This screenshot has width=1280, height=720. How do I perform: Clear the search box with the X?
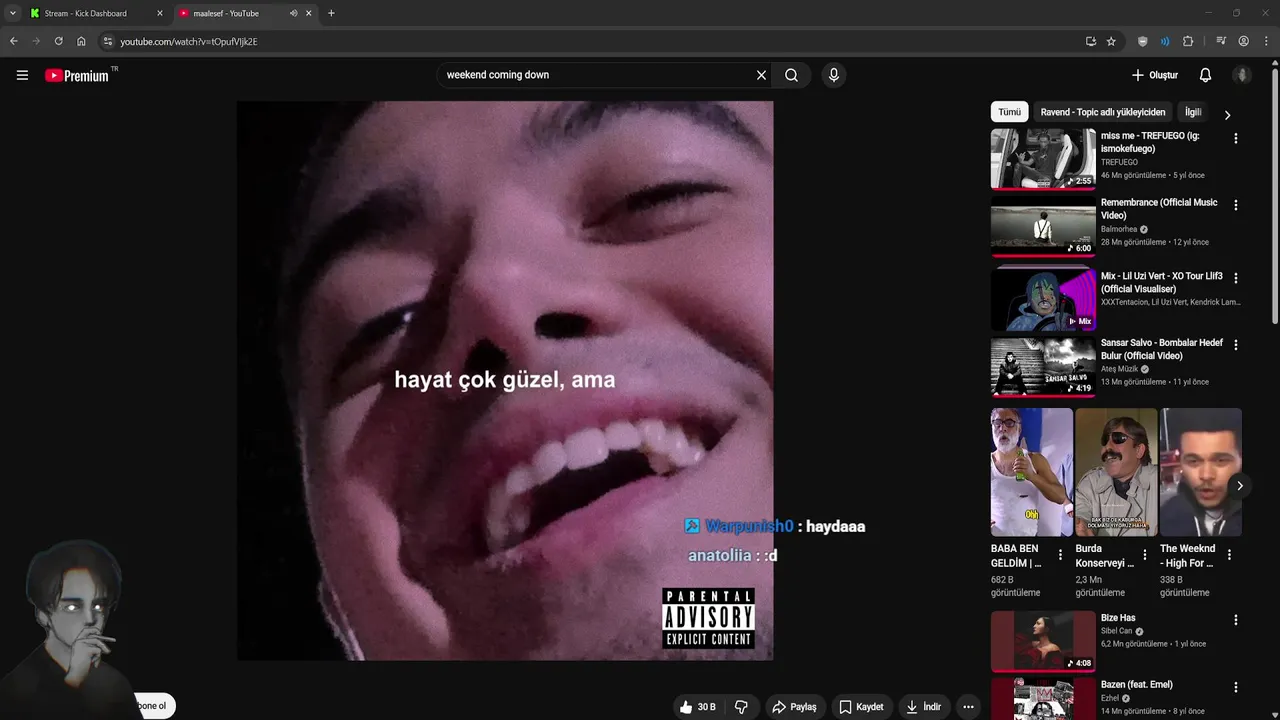pos(761,75)
